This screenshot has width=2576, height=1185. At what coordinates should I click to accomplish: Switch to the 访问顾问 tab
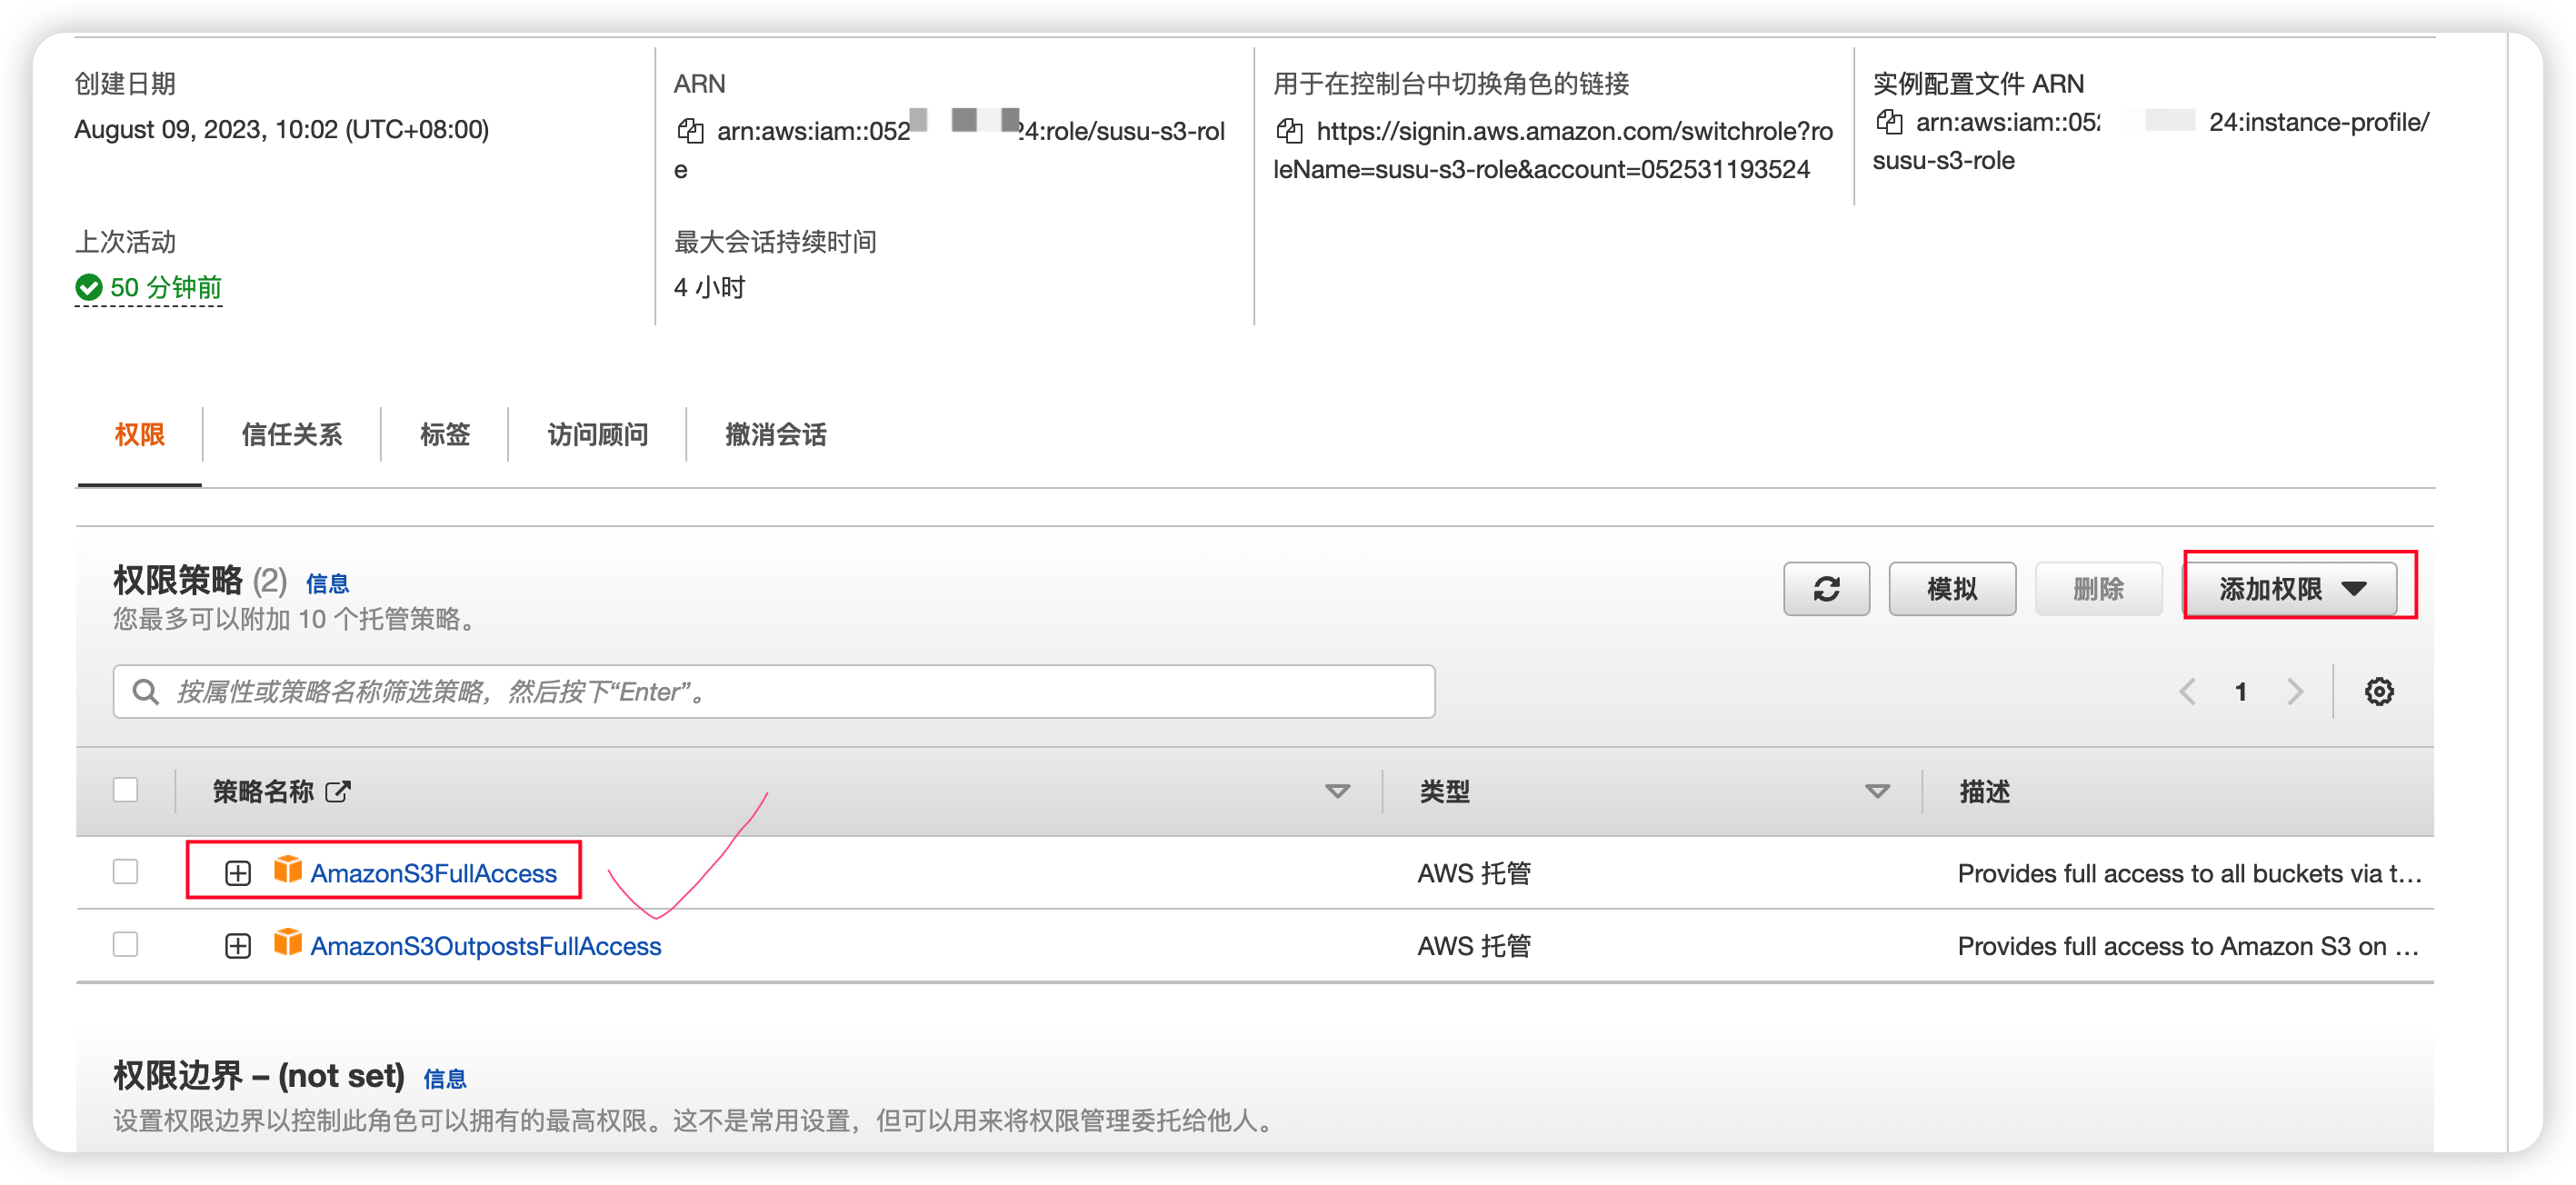coord(598,435)
